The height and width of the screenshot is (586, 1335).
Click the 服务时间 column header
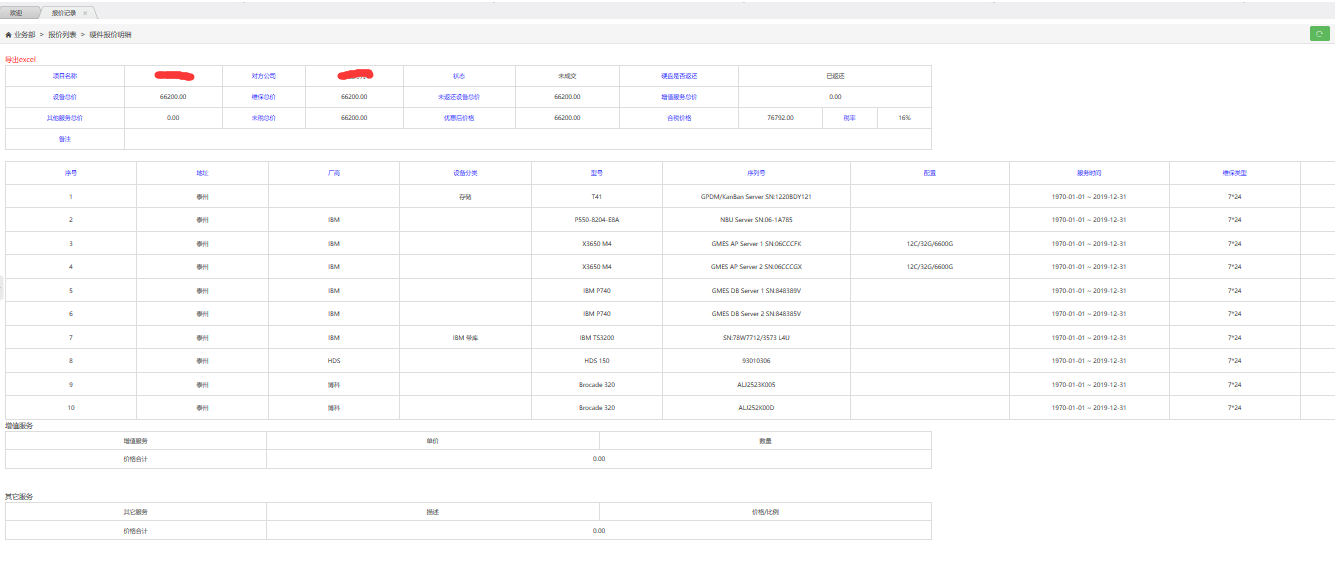pos(1089,173)
